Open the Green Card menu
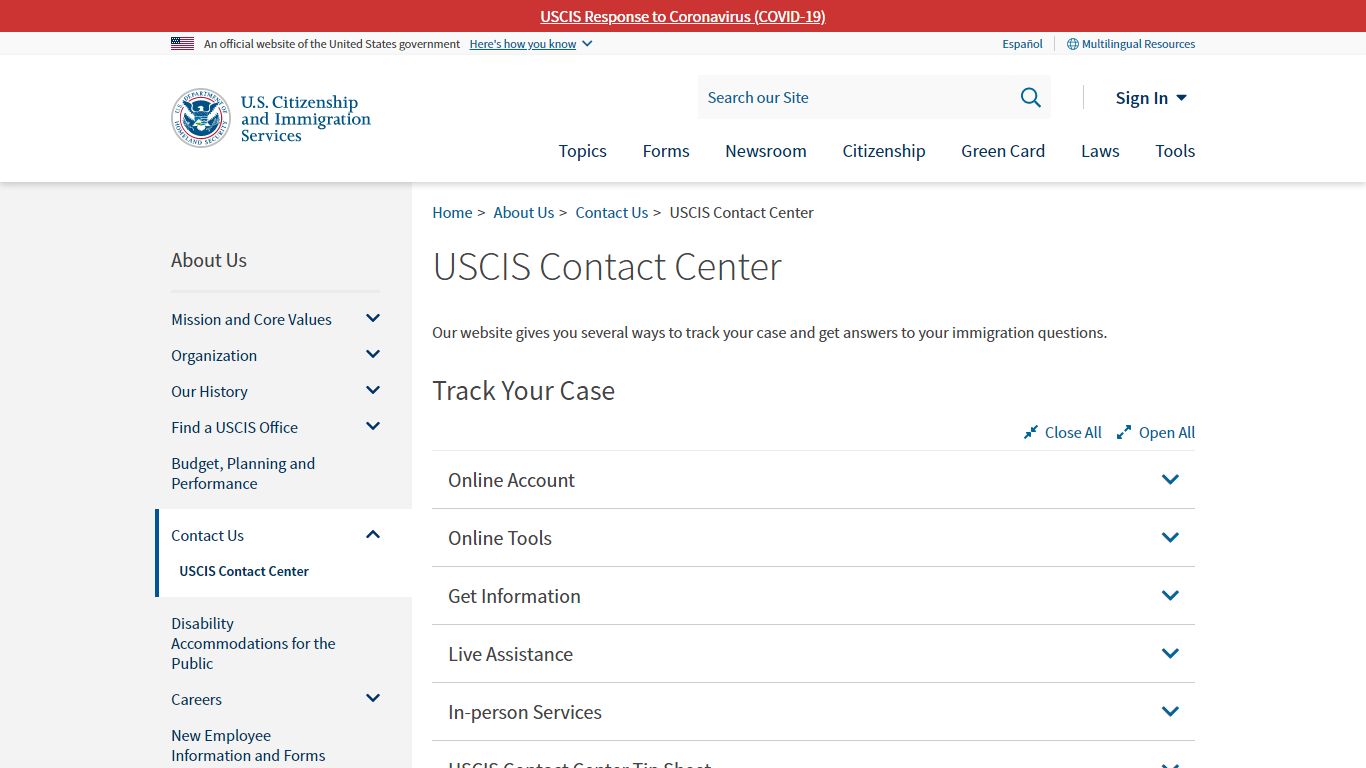 pos(1003,151)
